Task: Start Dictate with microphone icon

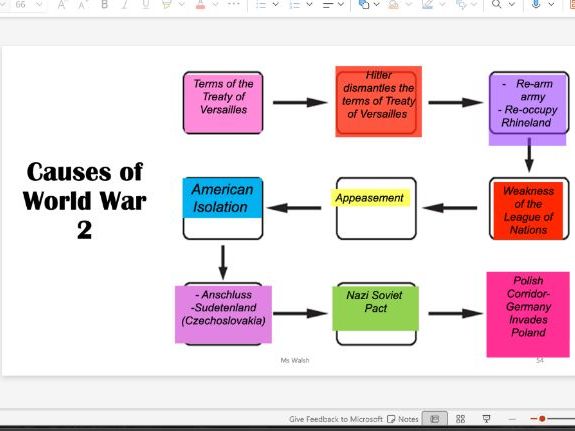Action: [x=536, y=4]
